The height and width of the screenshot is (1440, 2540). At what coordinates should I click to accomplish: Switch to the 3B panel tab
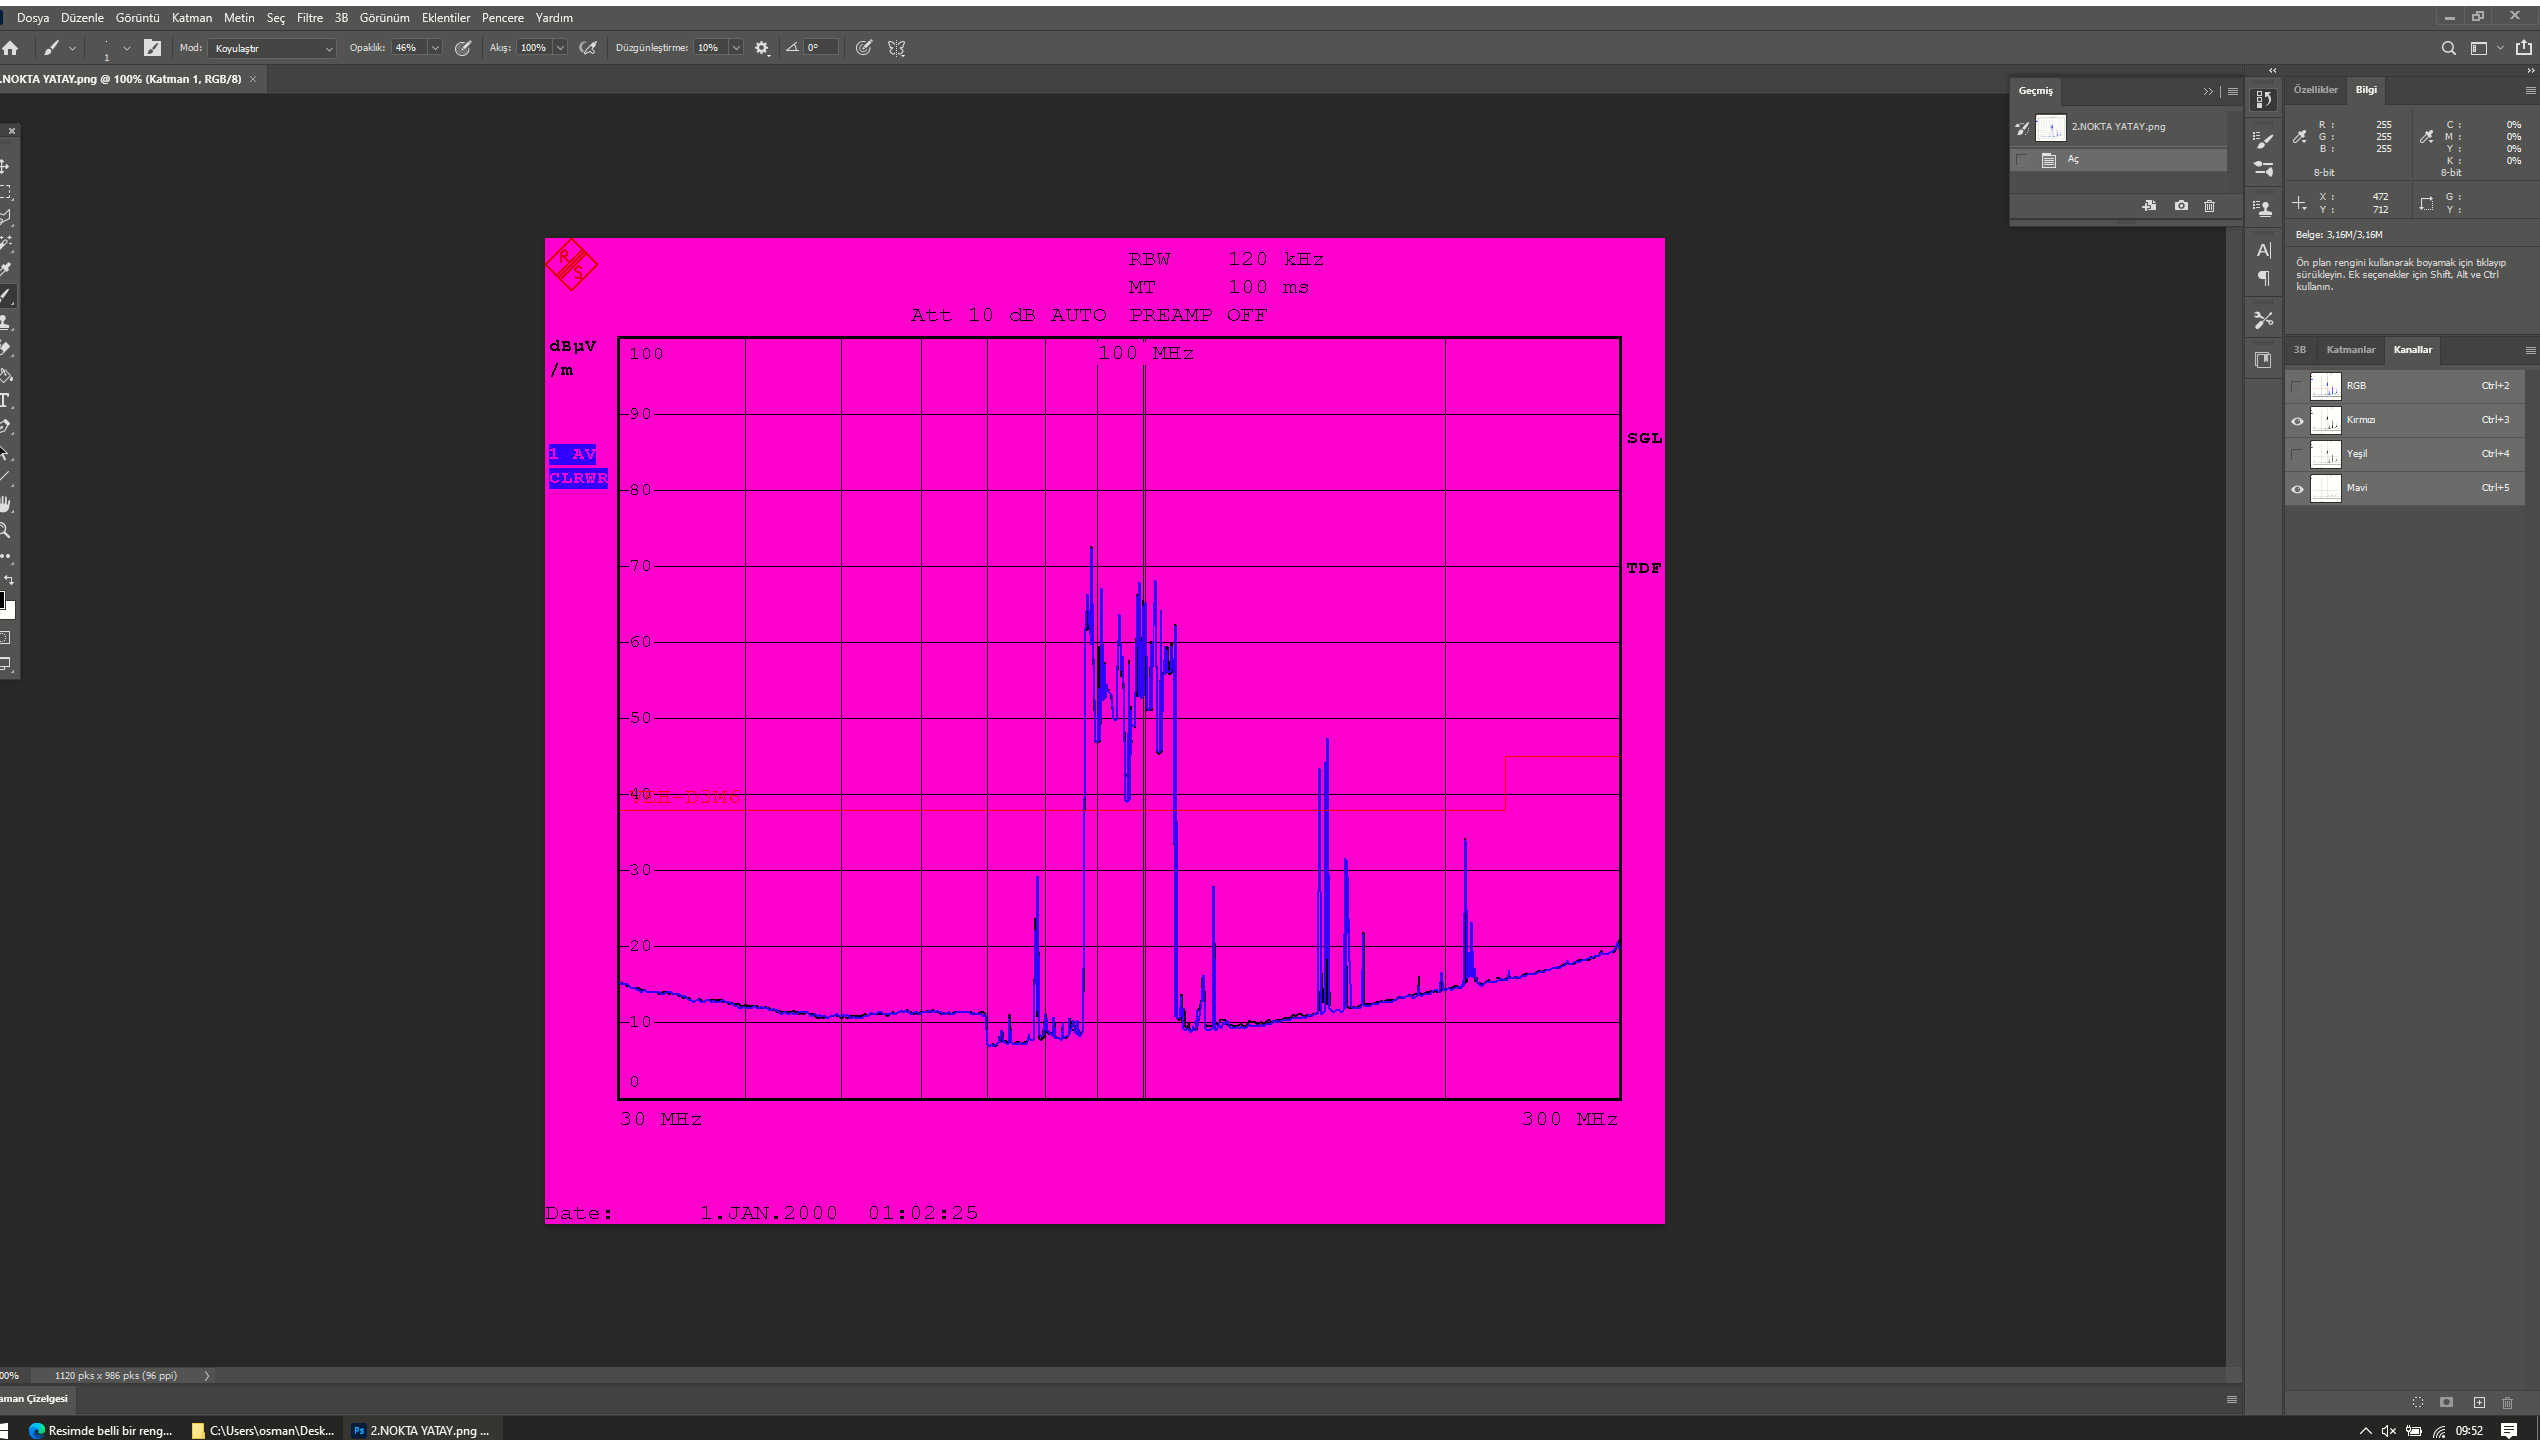2300,350
